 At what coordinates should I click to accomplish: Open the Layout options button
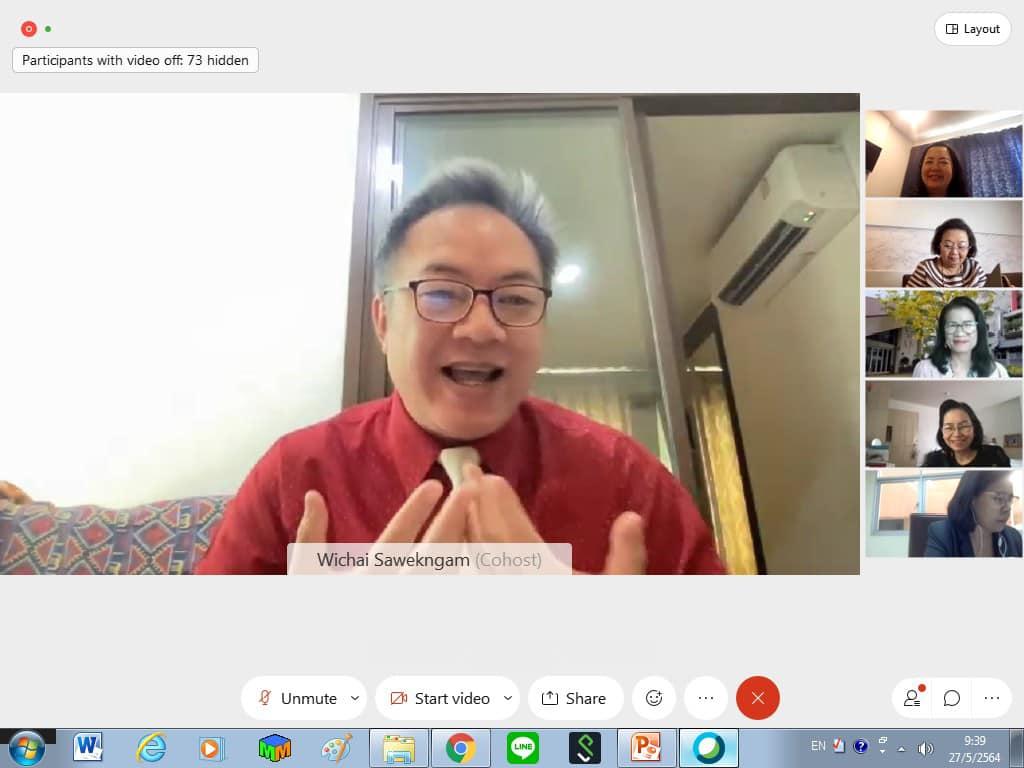pos(972,29)
